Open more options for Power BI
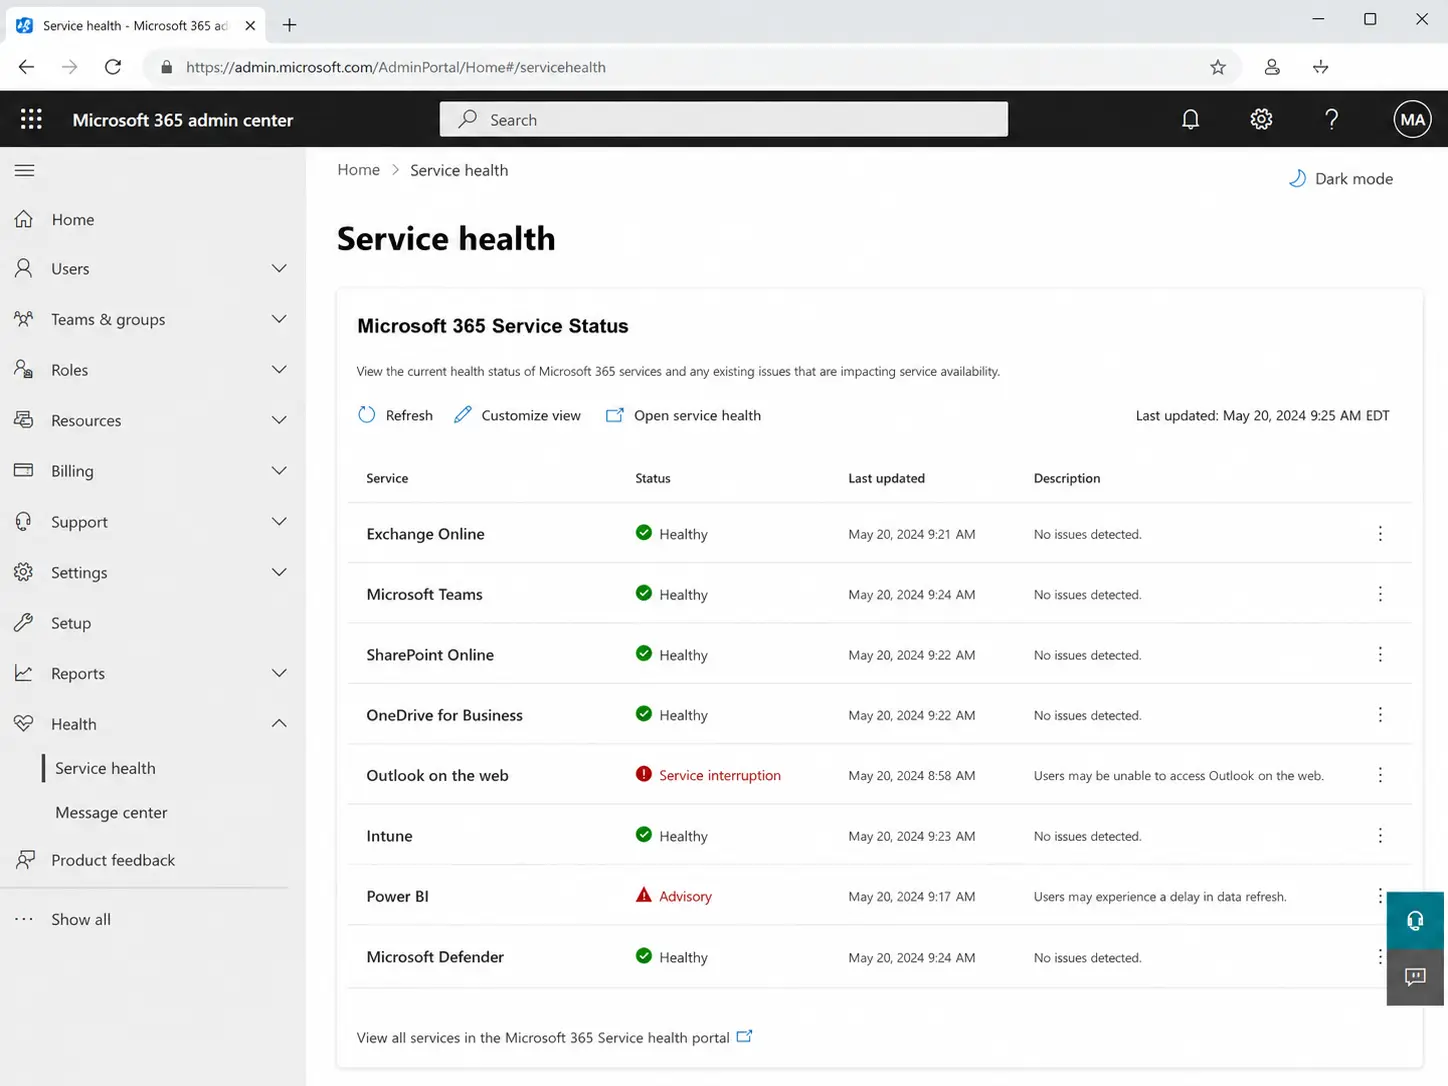Viewport: 1448px width, 1086px height. 1380,896
